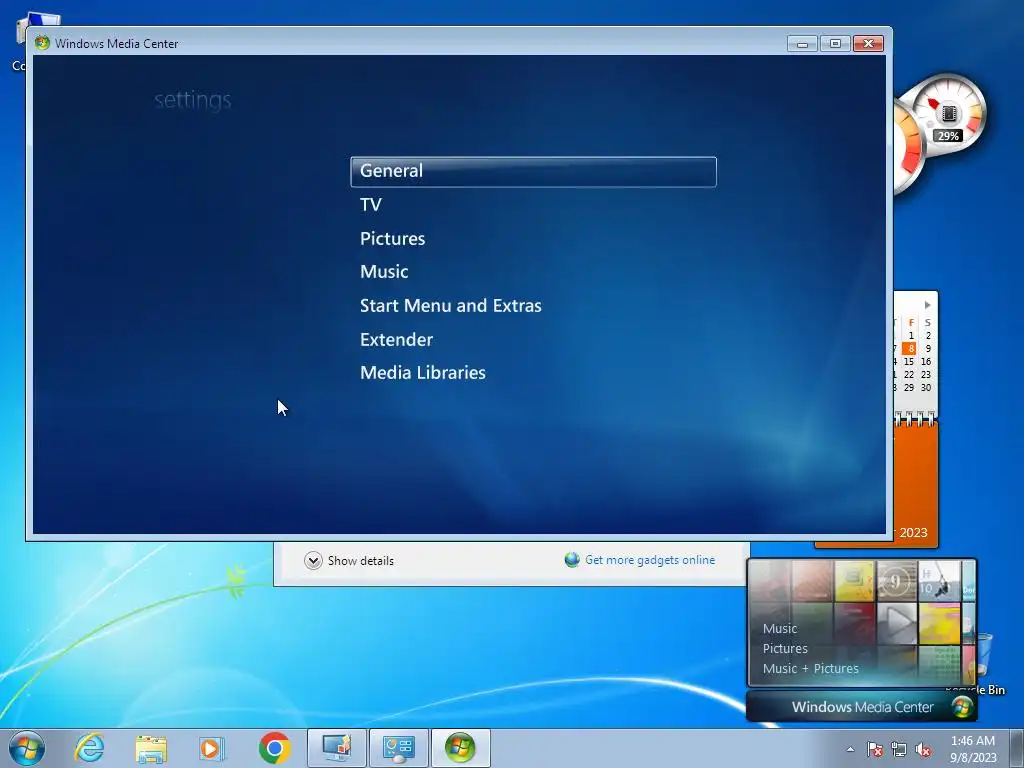This screenshot has width=1024, height=768.
Task: Open General settings in Media Center
Action: (533, 172)
